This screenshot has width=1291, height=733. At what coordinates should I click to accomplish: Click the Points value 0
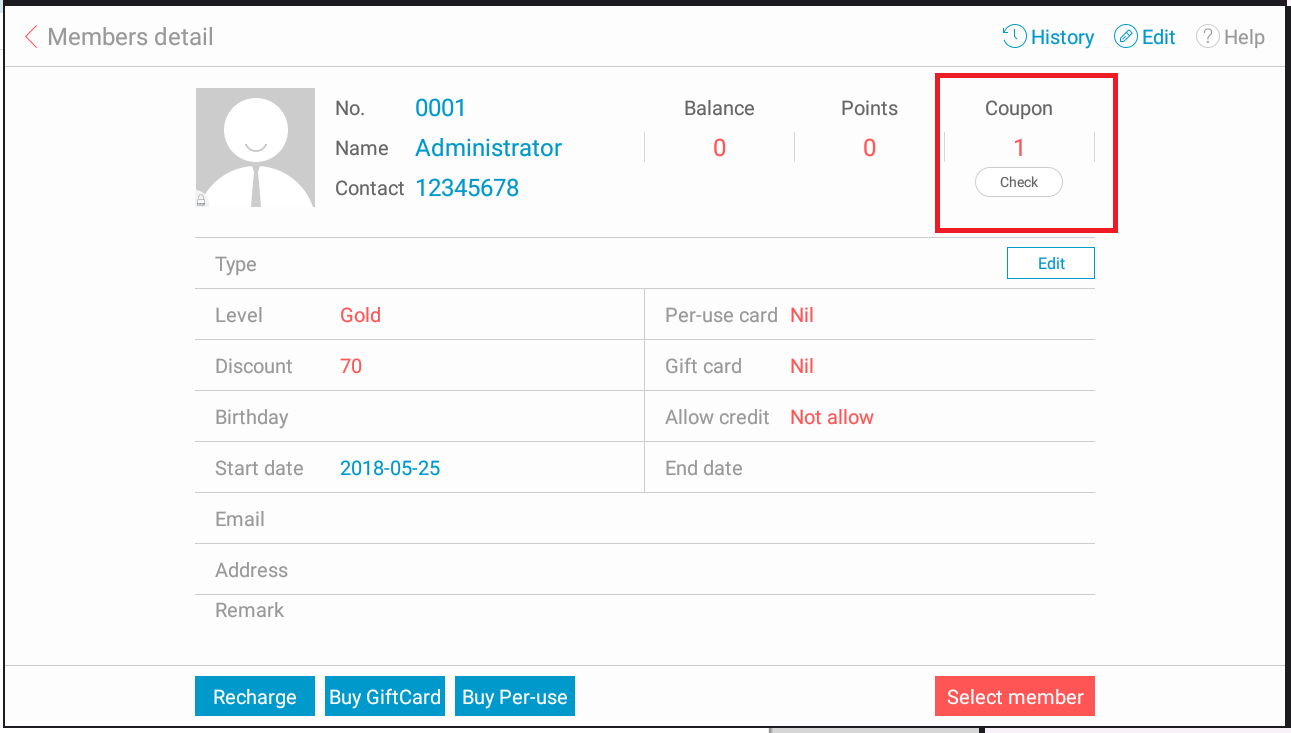(x=869, y=148)
